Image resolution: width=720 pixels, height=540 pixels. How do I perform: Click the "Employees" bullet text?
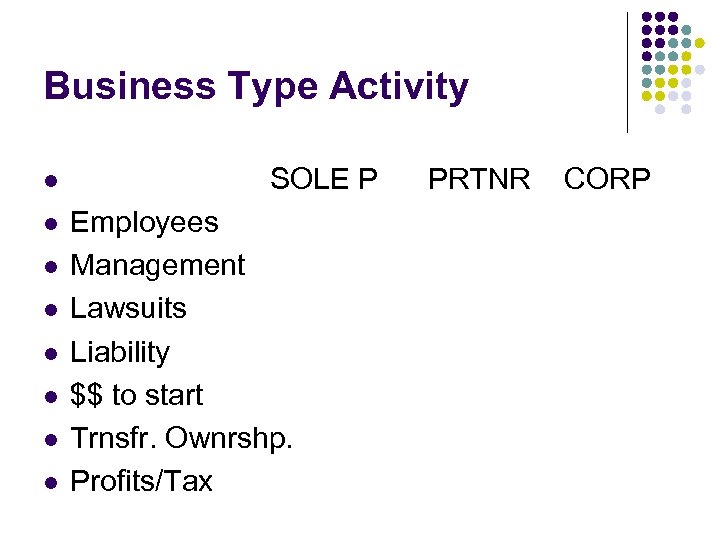(144, 222)
